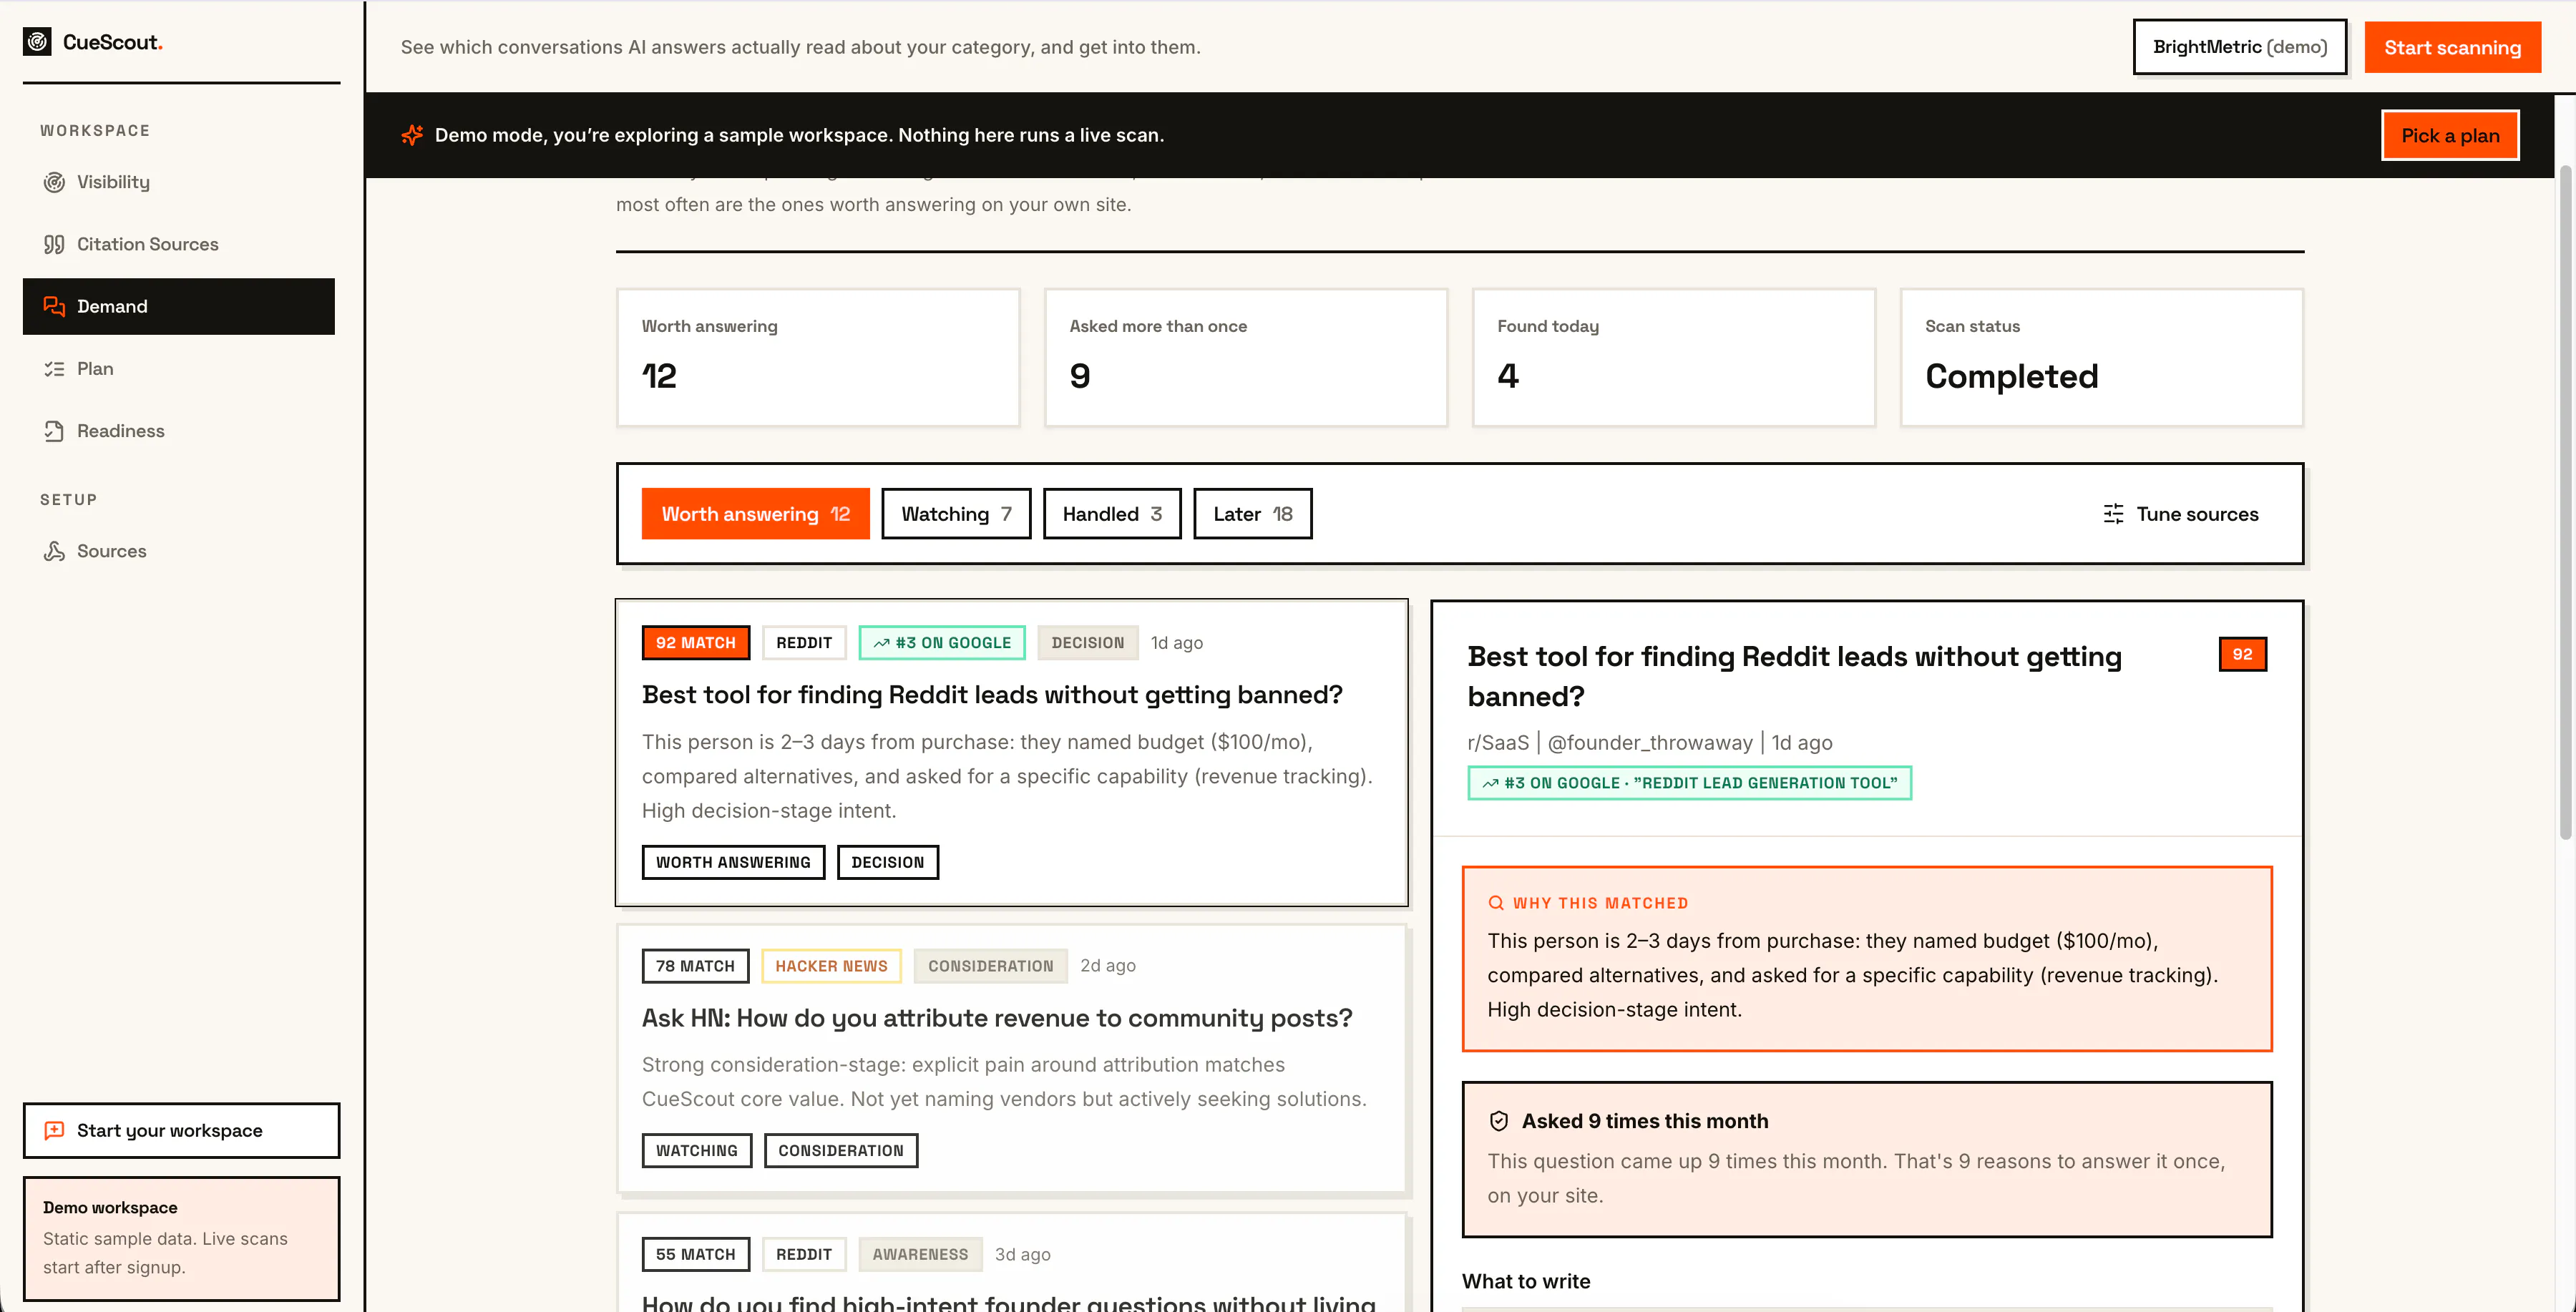Click the Visibility target icon in sidebar
This screenshot has width=2576, height=1312.
coord(54,182)
